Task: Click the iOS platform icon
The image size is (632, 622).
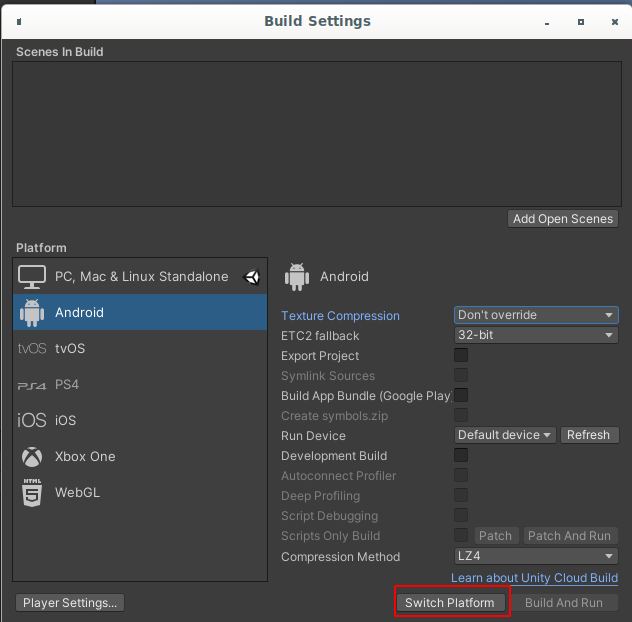Action: tap(32, 421)
